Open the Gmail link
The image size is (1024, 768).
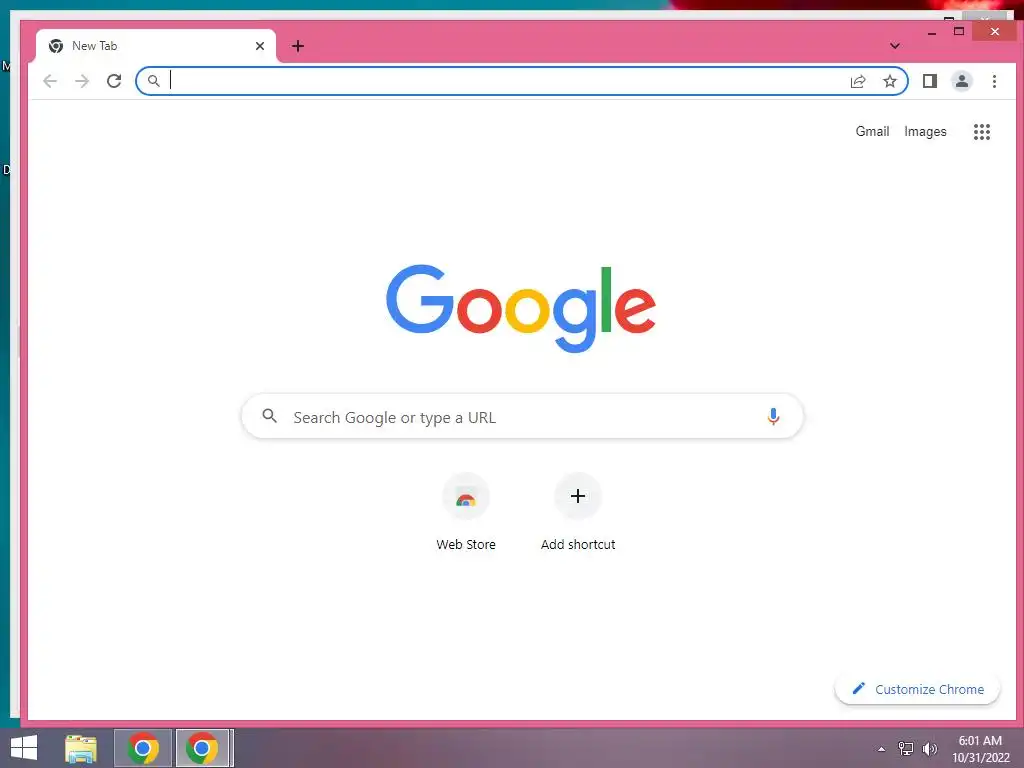[872, 131]
